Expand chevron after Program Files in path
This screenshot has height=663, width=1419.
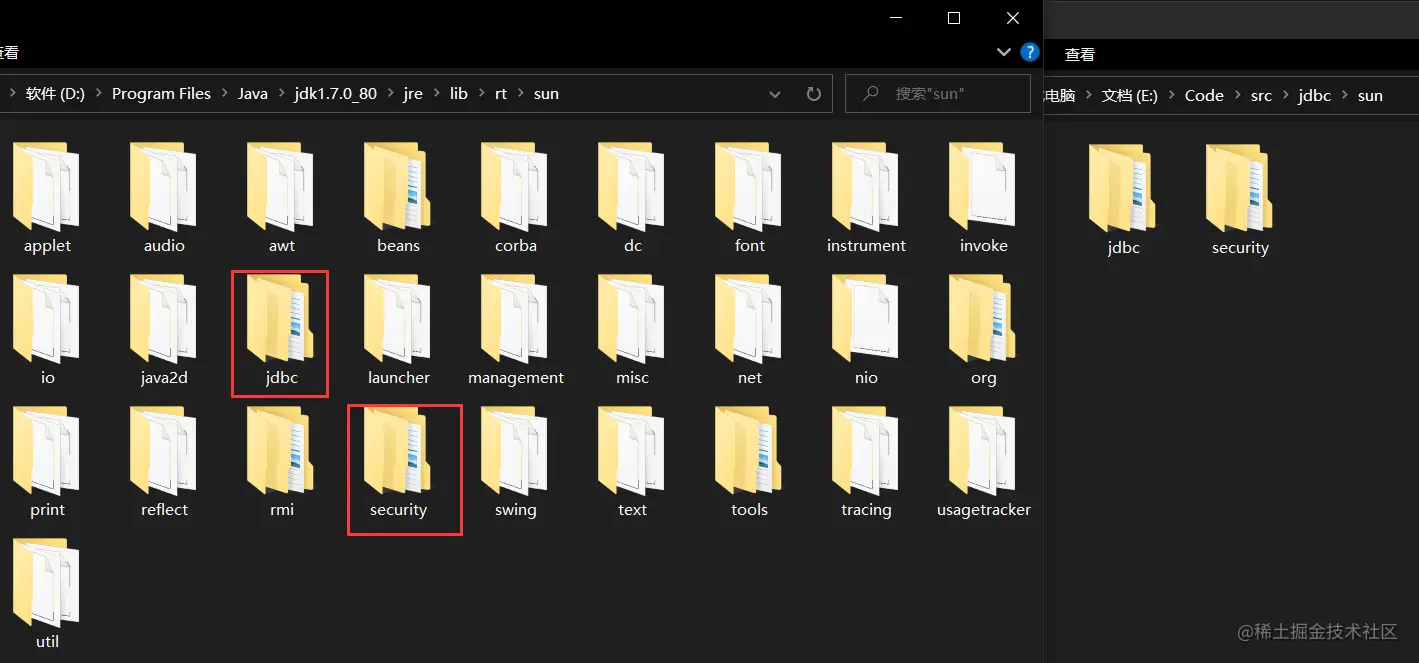tap(224, 94)
